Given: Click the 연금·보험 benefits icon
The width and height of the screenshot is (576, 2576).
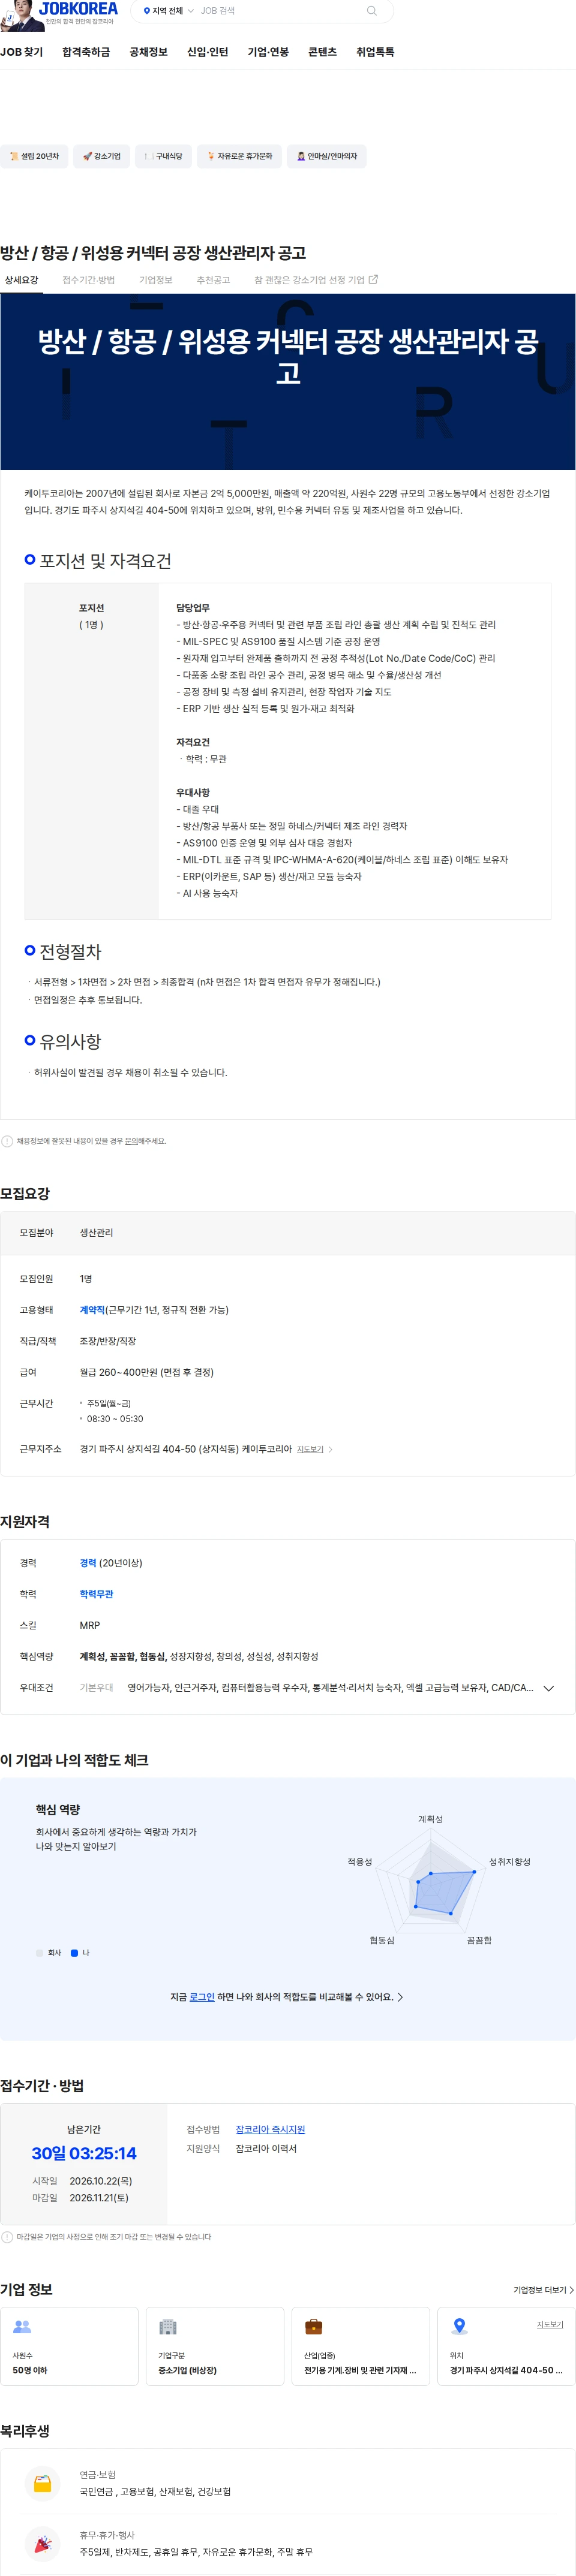Looking at the screenshot, I should tap(43, 2483).
